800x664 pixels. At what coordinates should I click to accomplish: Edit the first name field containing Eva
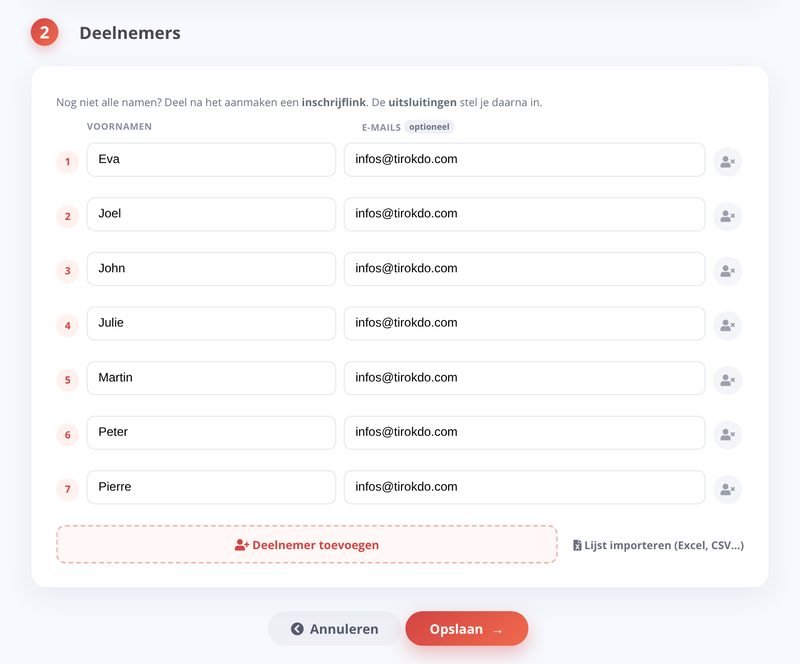point(211,160)
